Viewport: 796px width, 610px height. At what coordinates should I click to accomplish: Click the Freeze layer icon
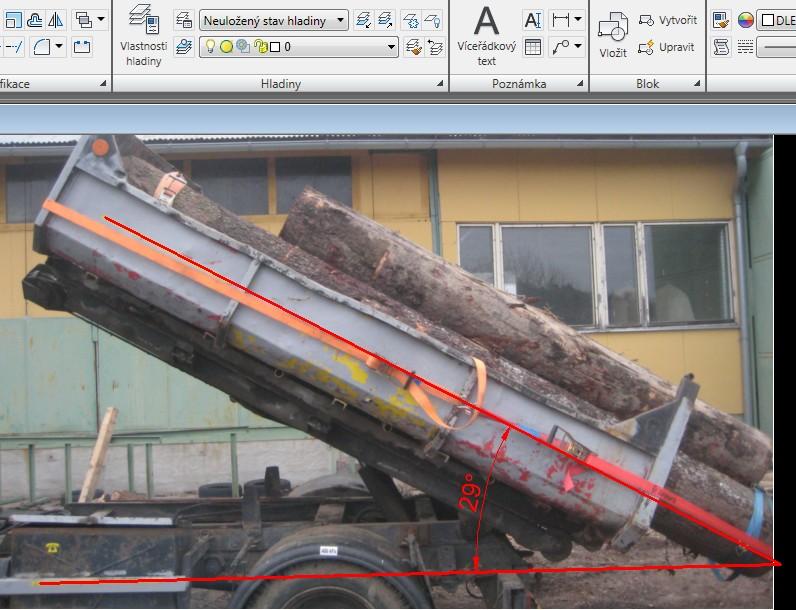pos(410,20)
